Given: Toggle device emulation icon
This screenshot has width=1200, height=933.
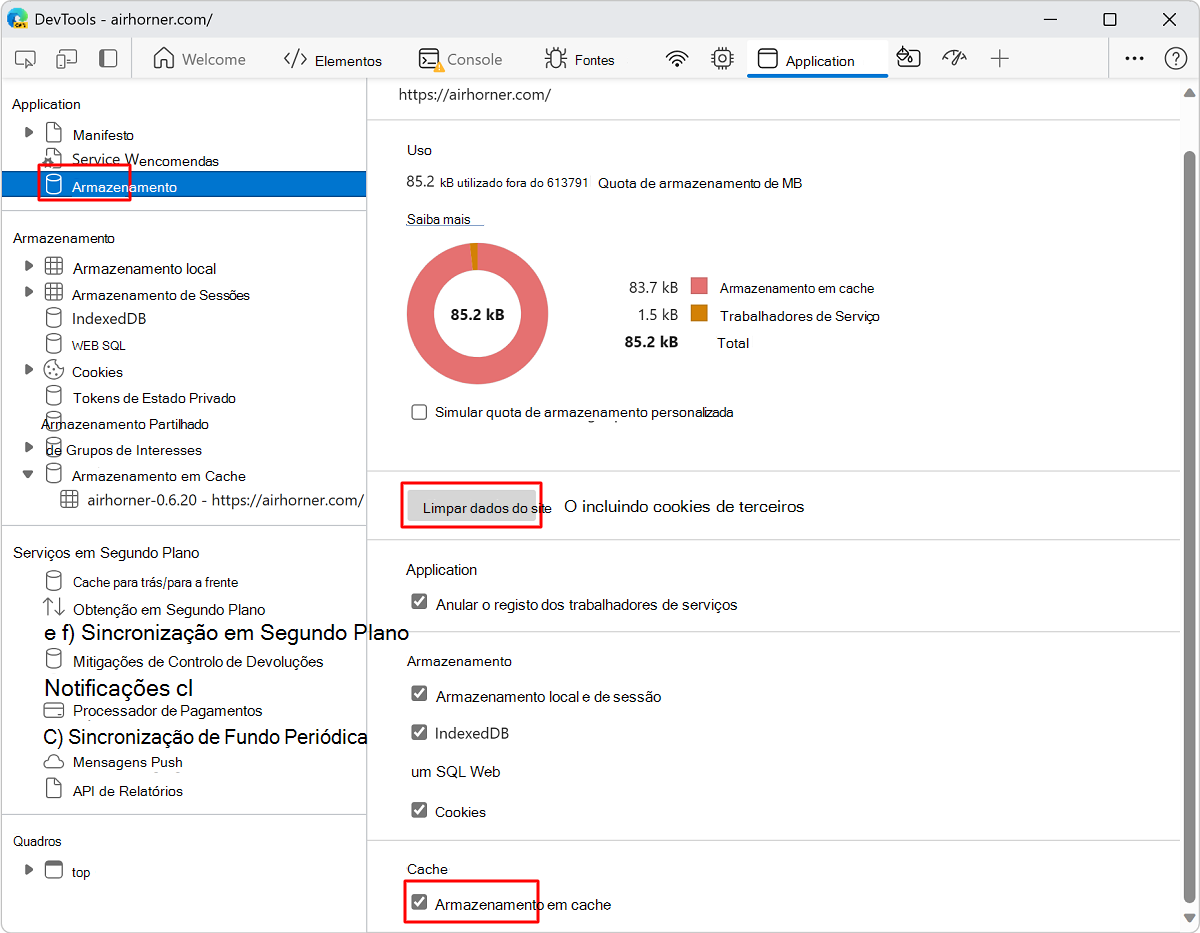Looking at the screenshot, I should 66,59.
